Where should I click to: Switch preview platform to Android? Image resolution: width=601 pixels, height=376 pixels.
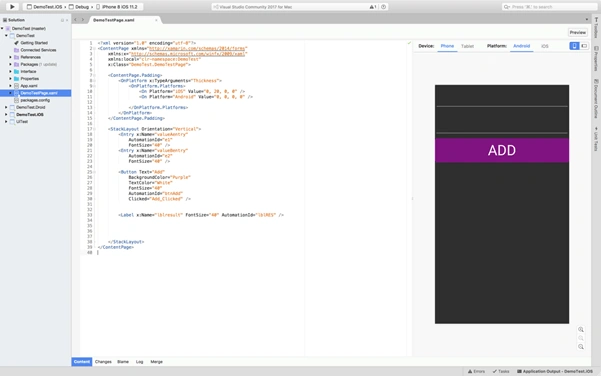tap(521, 46)
